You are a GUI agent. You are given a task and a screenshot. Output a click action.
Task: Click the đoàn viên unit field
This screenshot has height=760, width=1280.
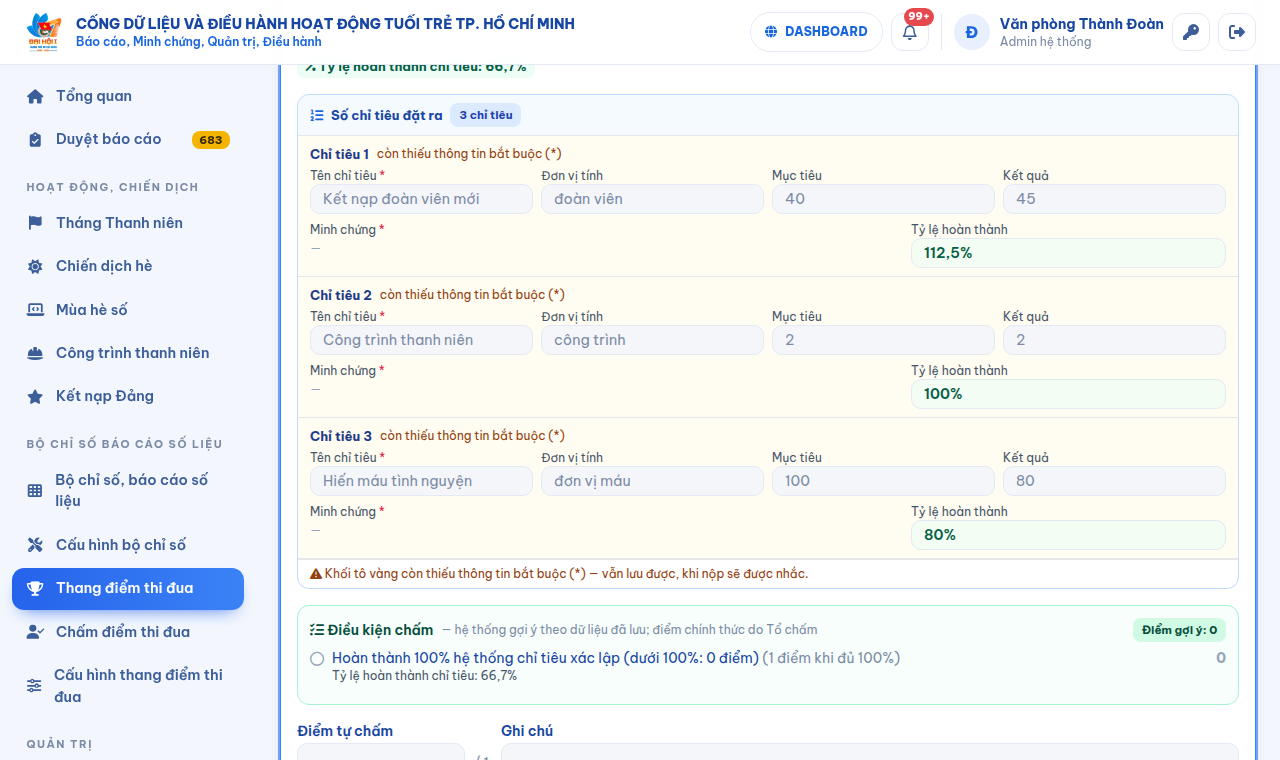[x=652, y=199]
